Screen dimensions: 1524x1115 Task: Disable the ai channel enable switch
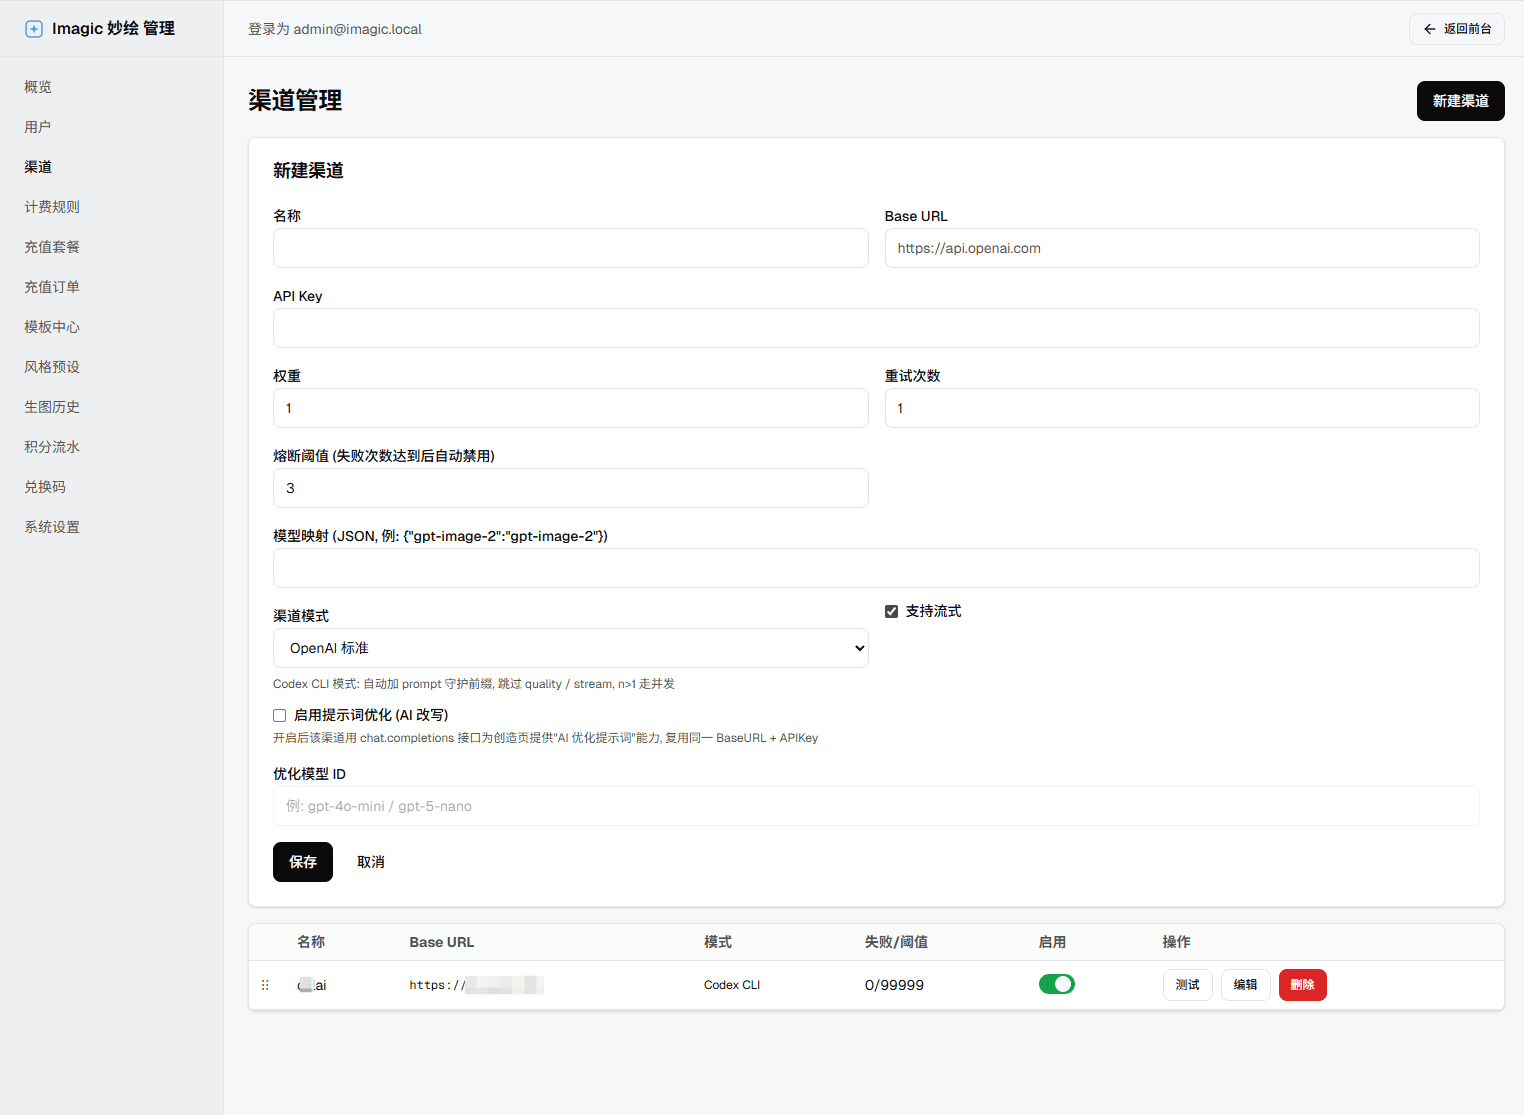pyautogui.click(x=1057, y=984)
